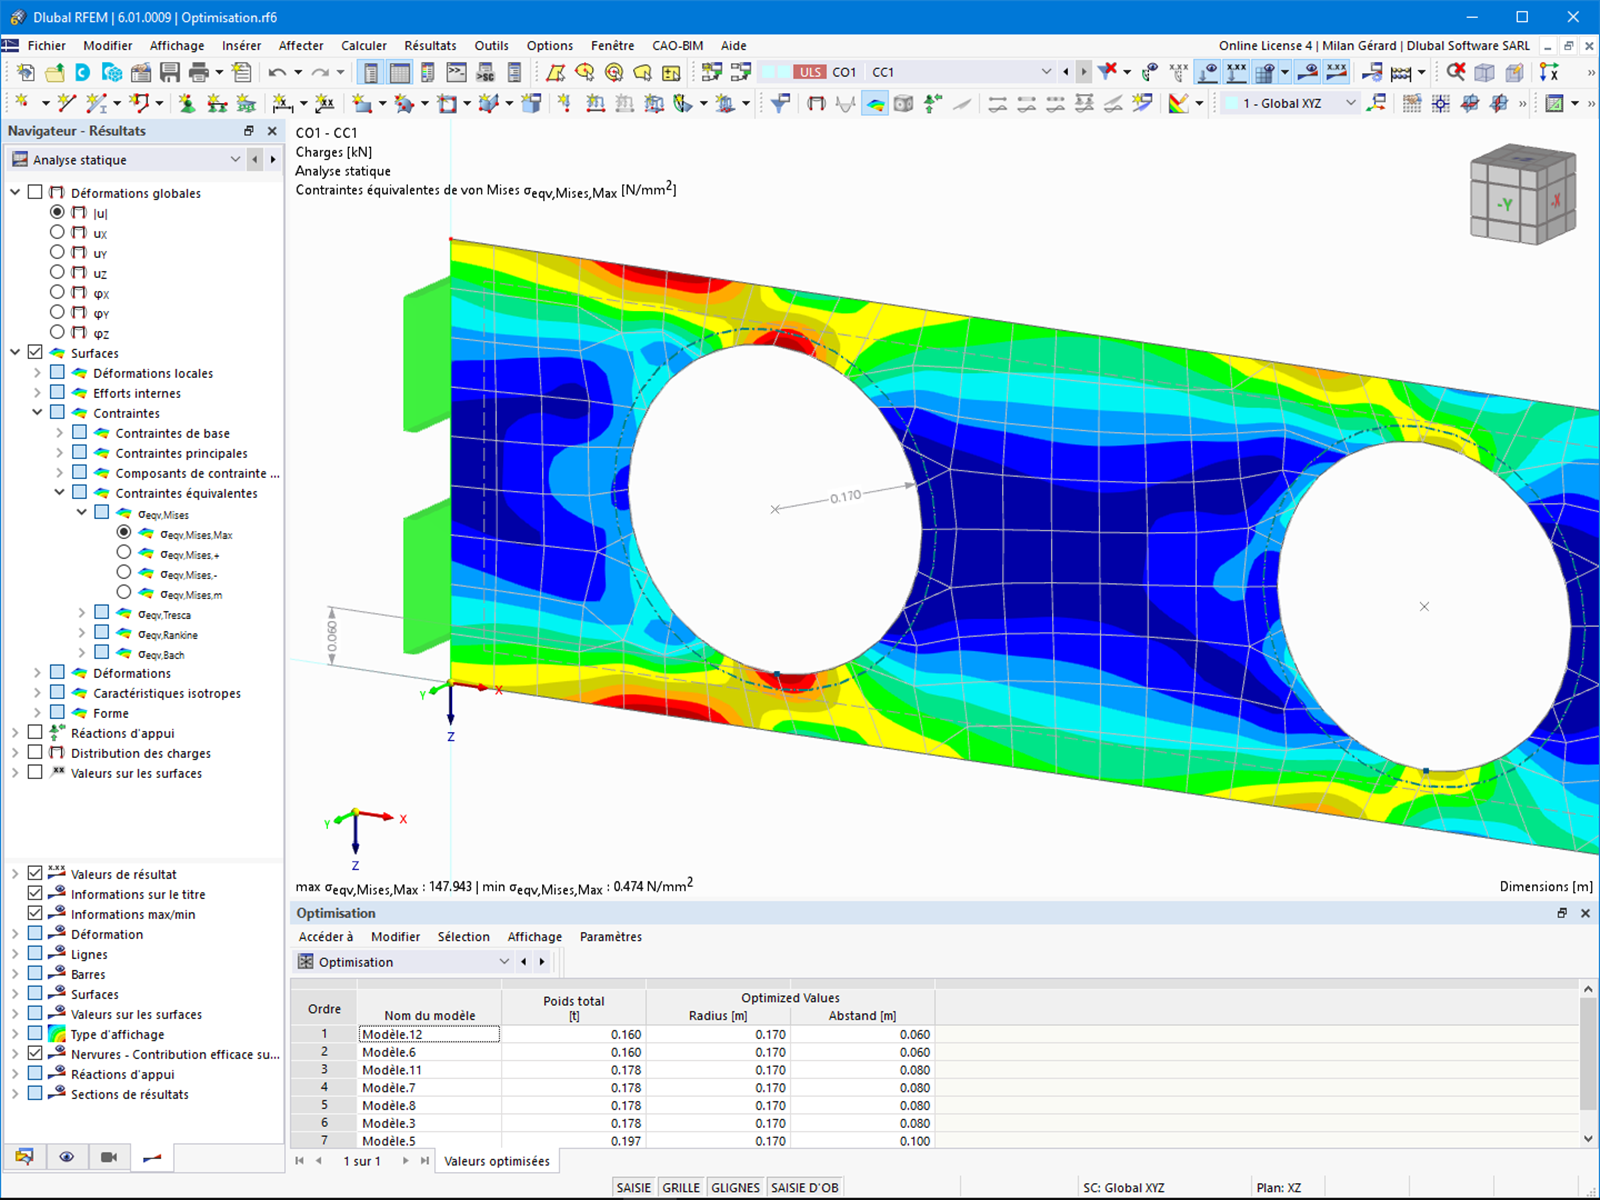Click the delete filter icon with red X
The image size is (1600, 1200).
pyautogui.click(x=1107, y=72)
